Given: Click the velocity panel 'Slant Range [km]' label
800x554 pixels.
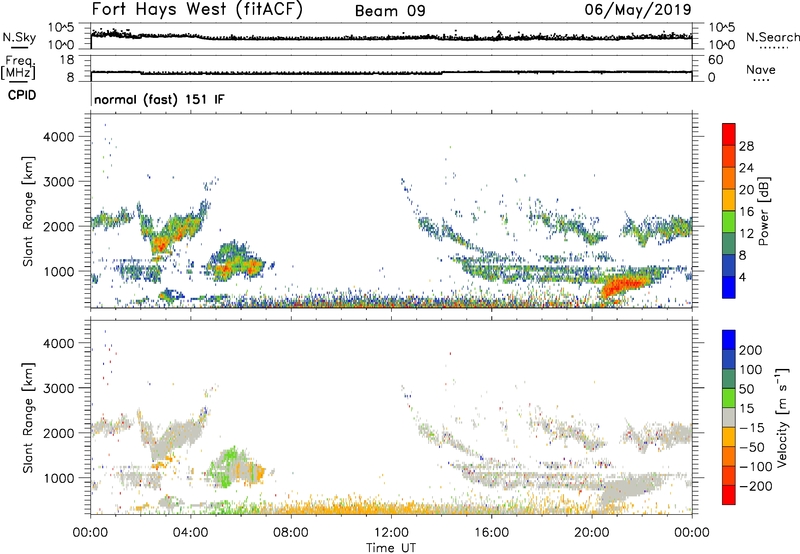Looking at the screenshot, I should 28,417.
